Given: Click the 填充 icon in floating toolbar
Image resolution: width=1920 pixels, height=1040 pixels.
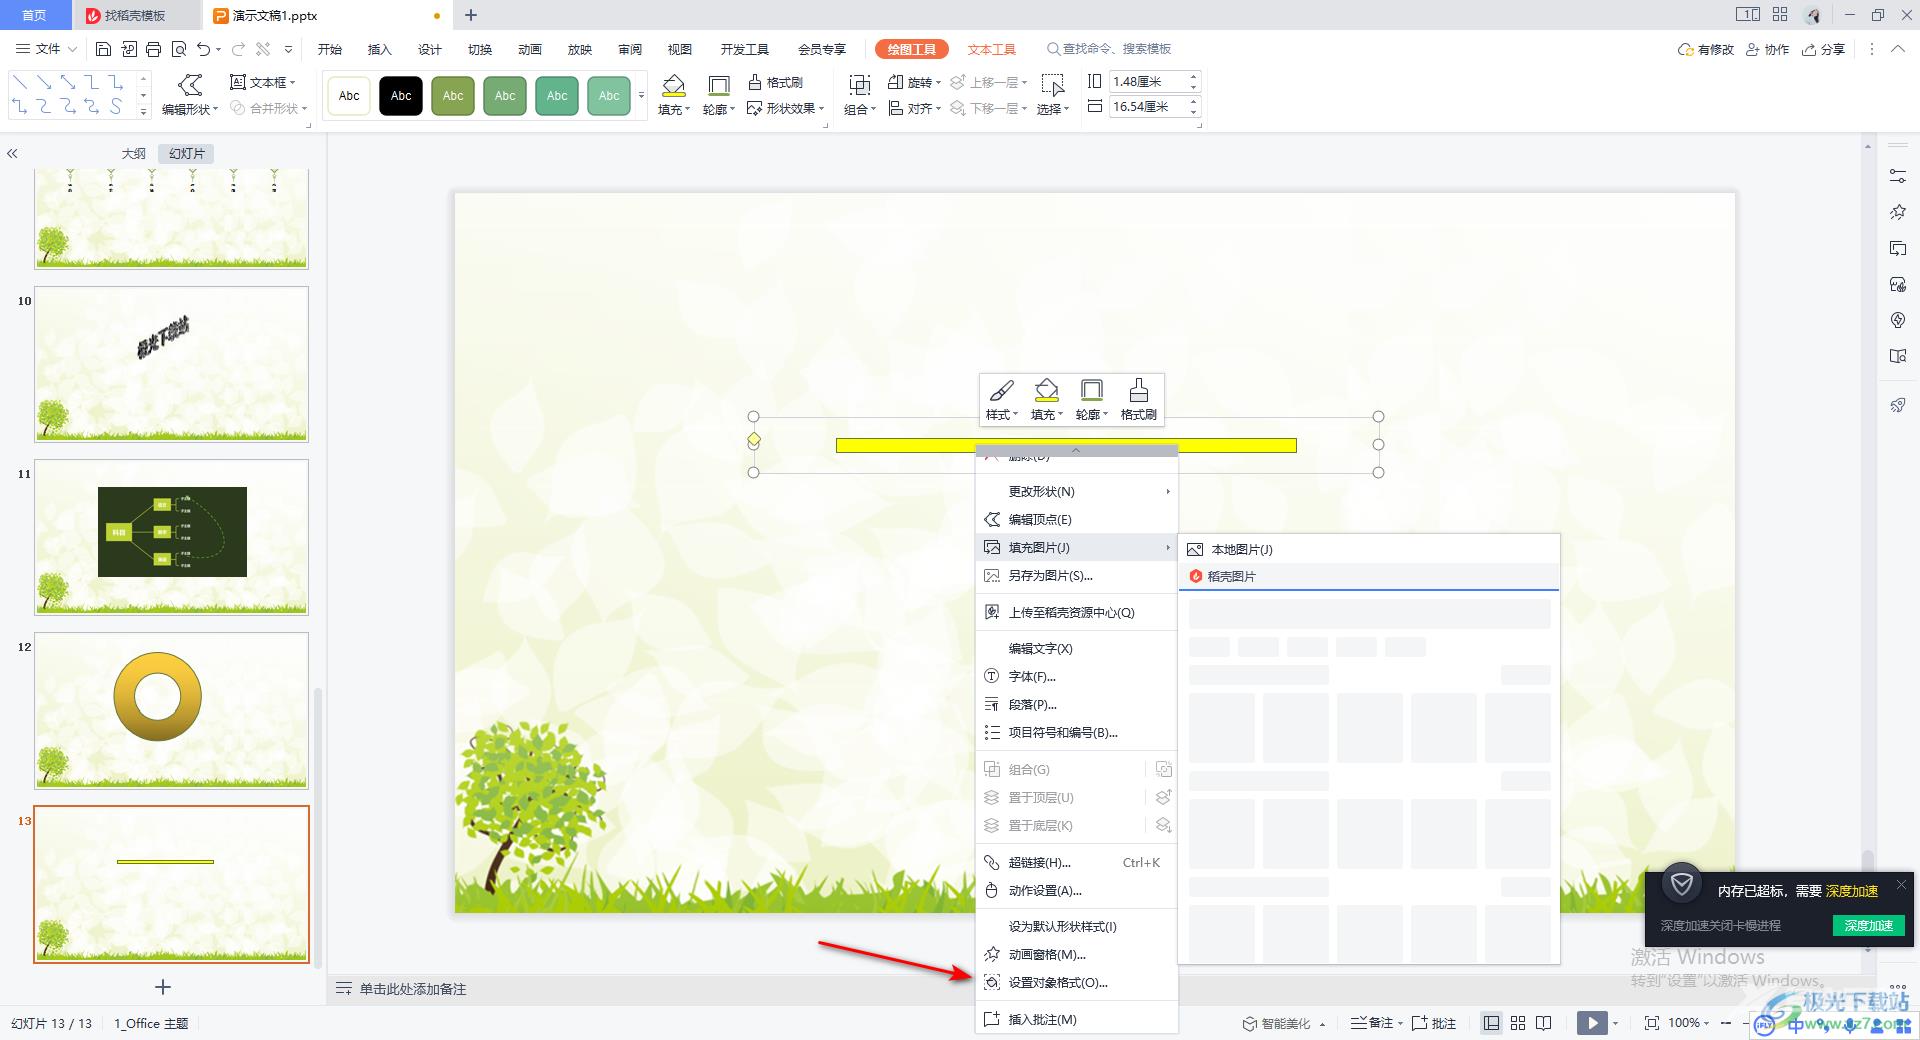Looking at the screenshot, I should [x=1046, y=398].
